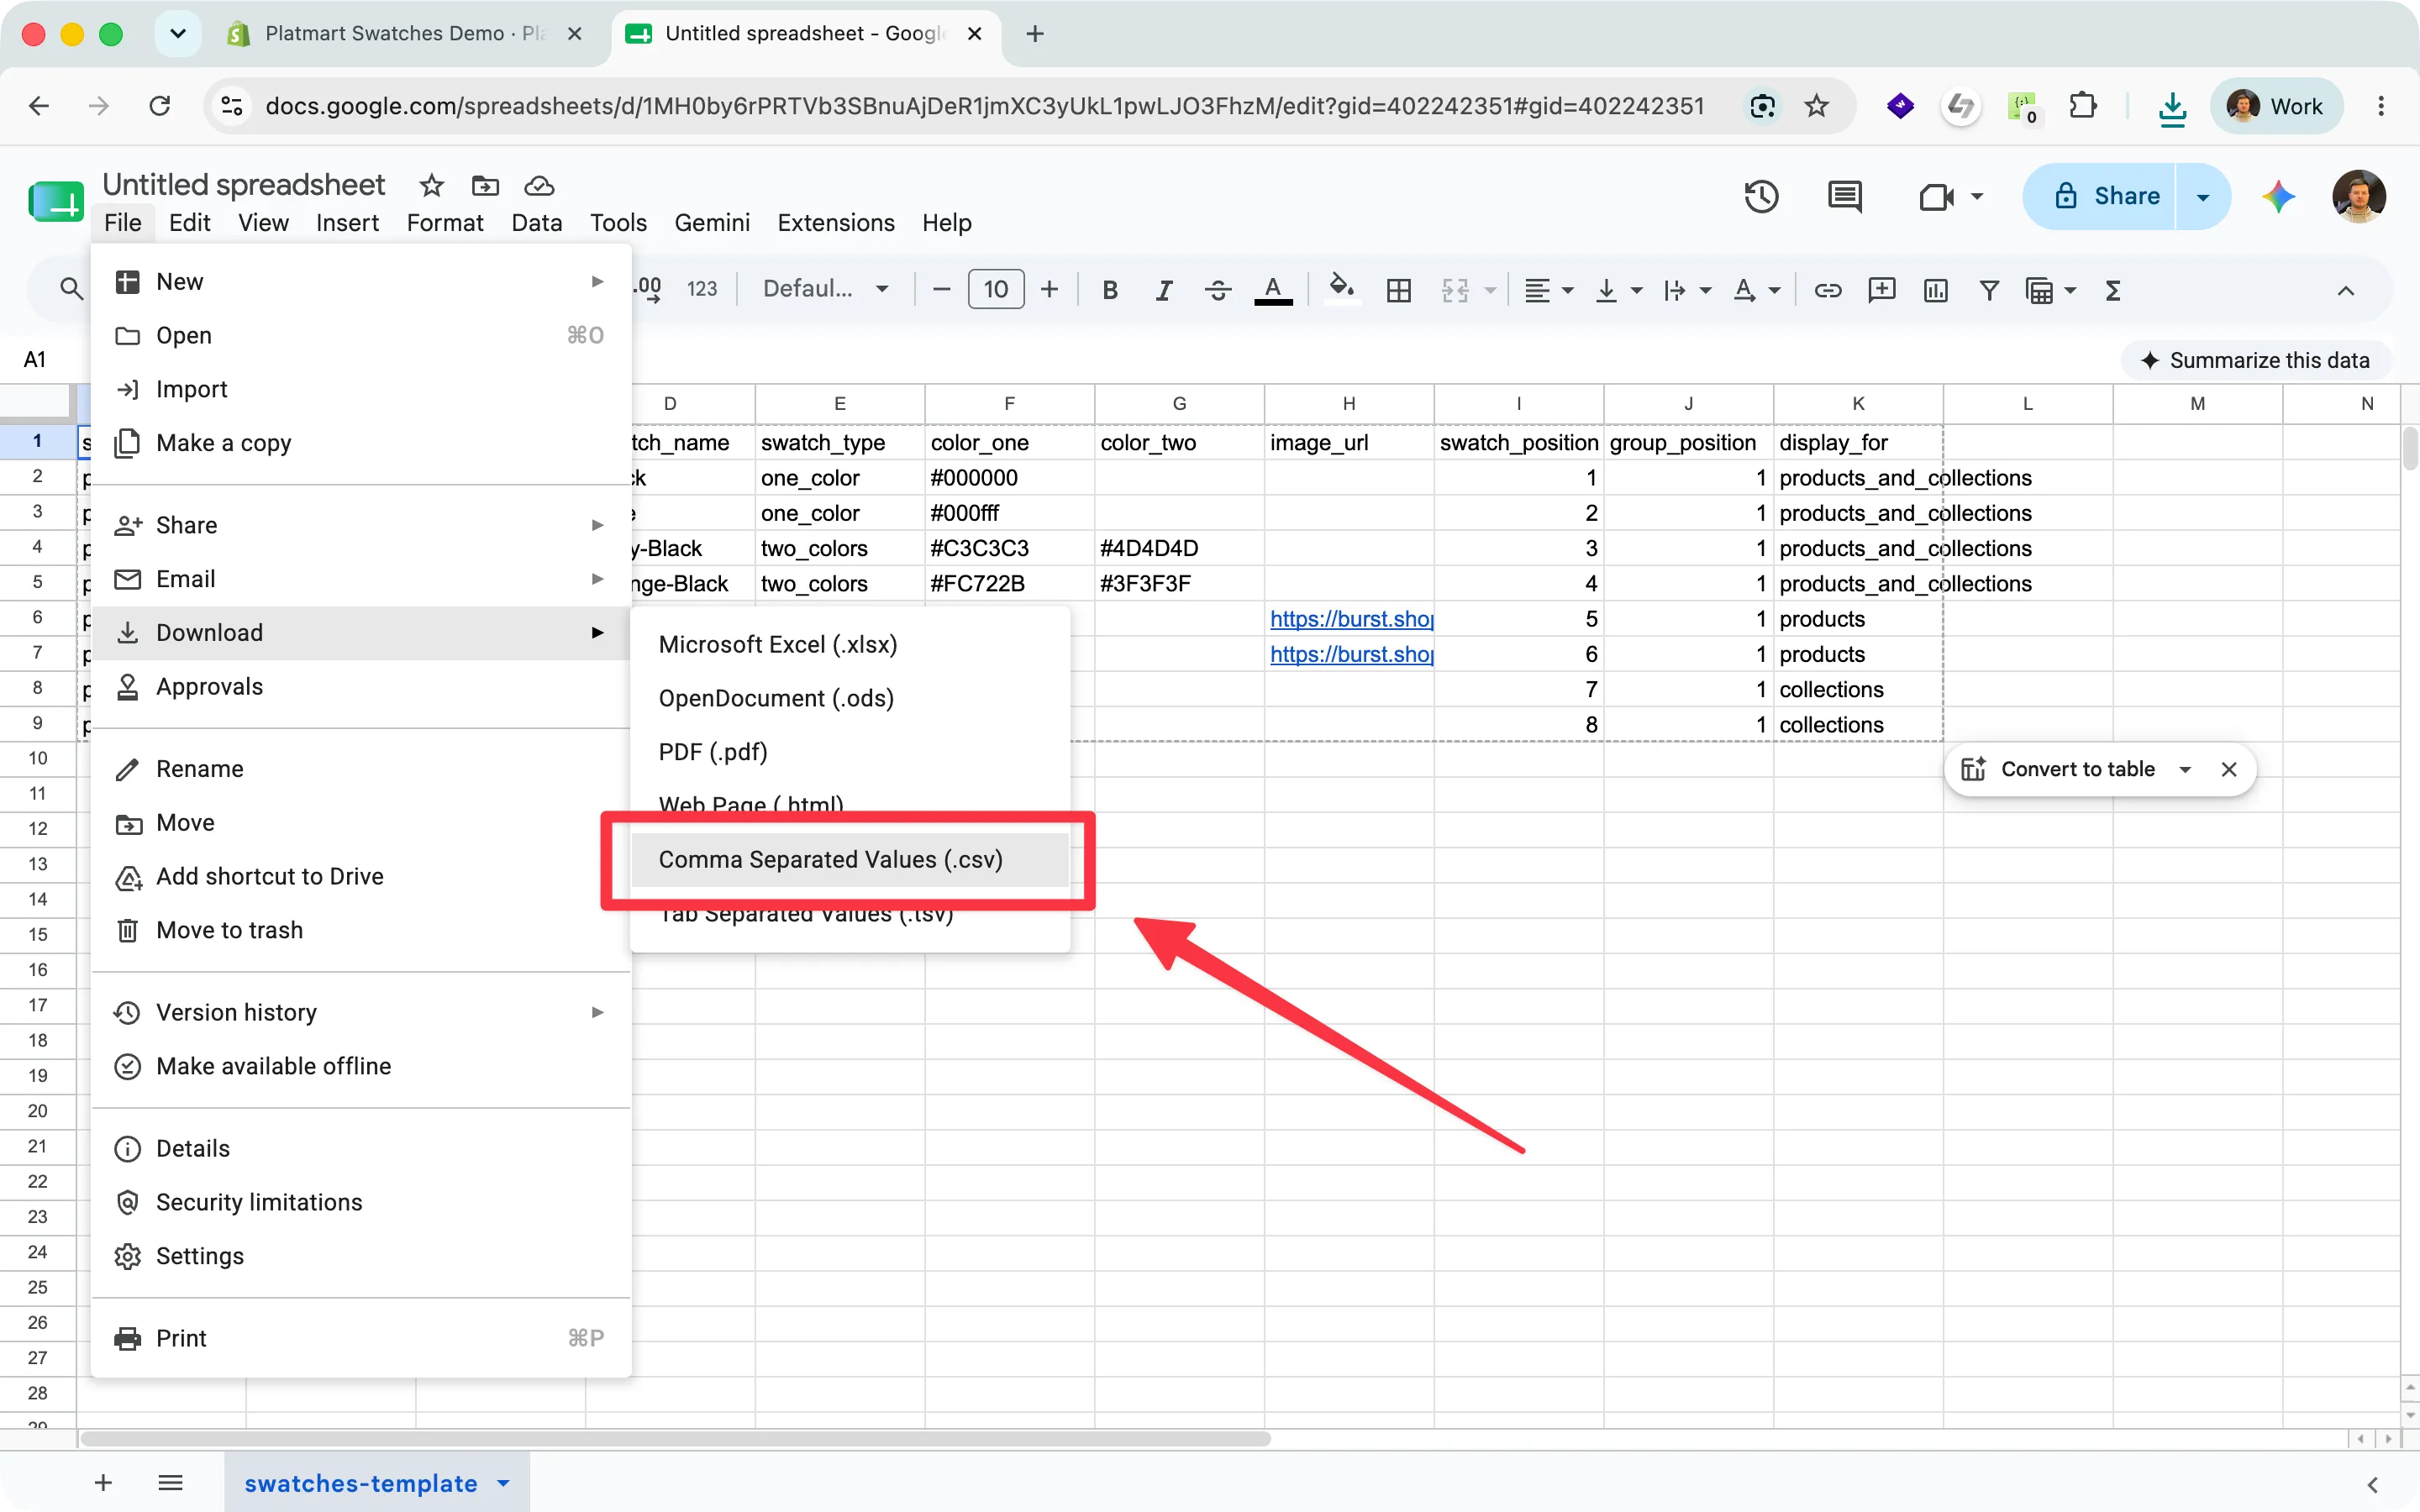Open the Edit menu
2420x1512 pixels.
190,222
